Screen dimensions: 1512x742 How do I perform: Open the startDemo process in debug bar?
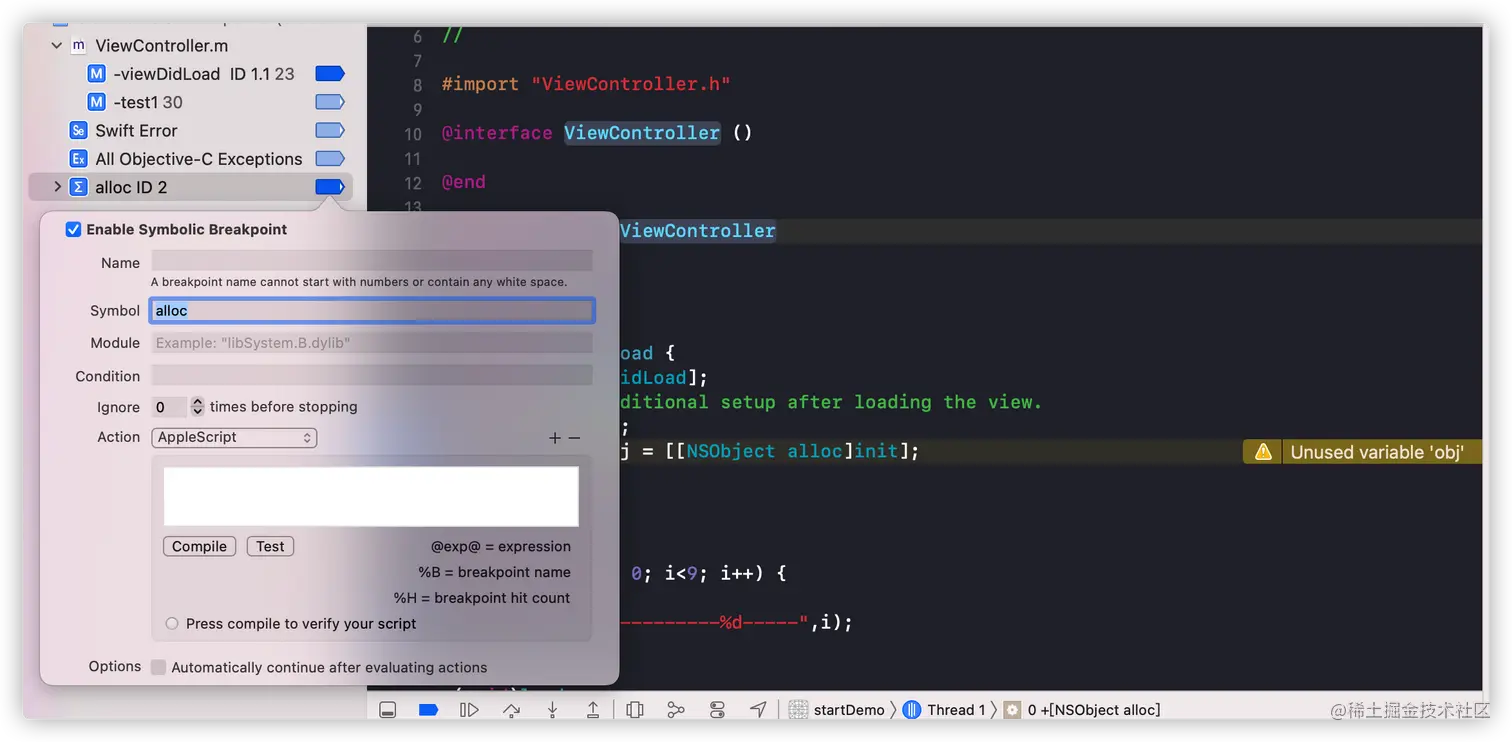click(x=837, y=710)
